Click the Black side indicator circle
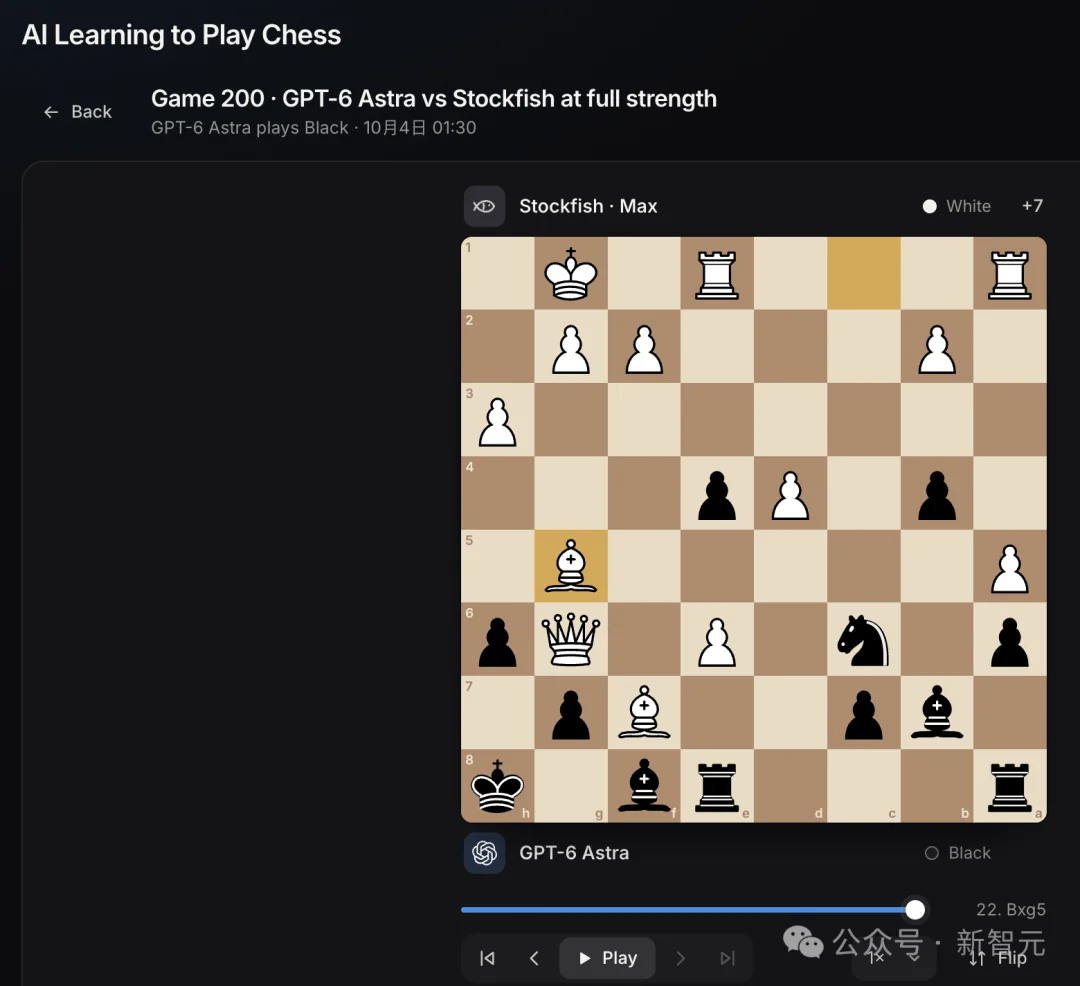Viewport: 1080px width, 986px height. pyautogui.click(x=931, y=853)
